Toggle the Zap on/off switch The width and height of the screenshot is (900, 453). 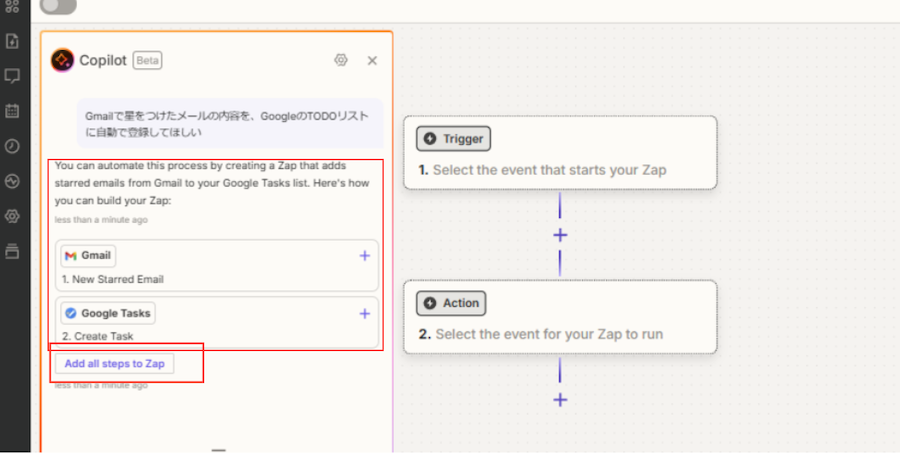[x=58, y=6]
